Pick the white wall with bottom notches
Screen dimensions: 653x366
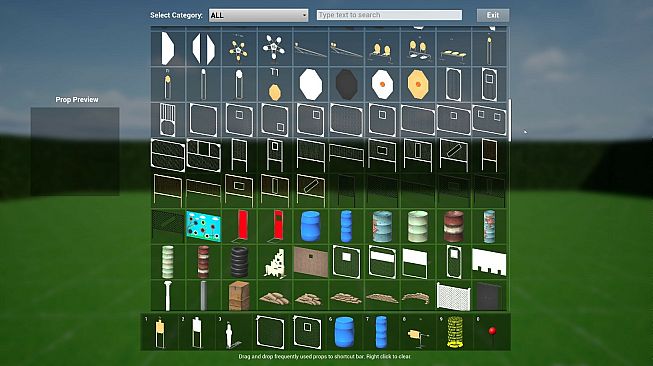489,263
